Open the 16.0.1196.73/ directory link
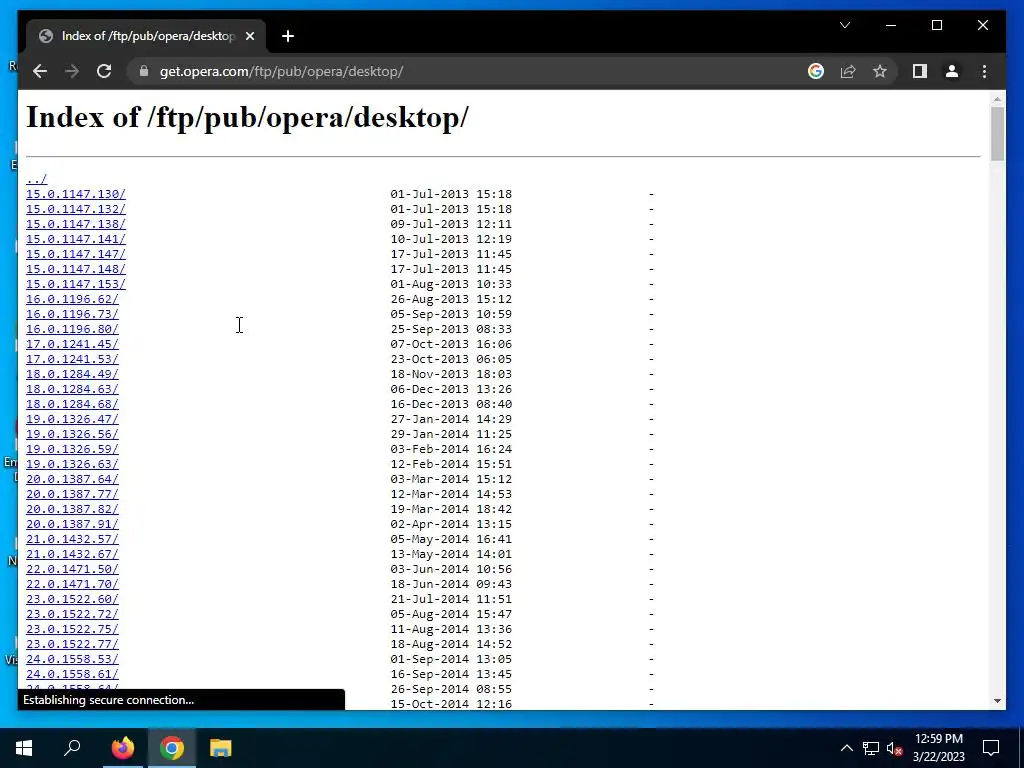 click(72, 314)
